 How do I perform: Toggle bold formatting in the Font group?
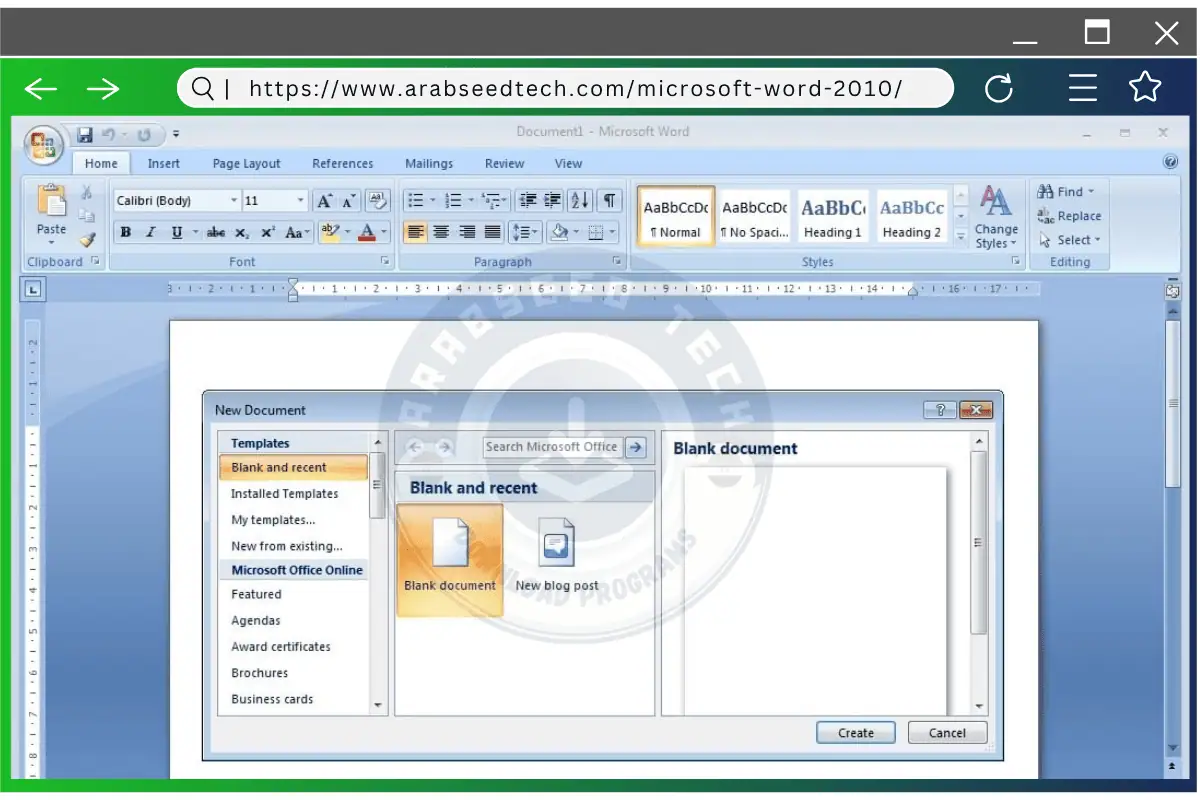126,231
